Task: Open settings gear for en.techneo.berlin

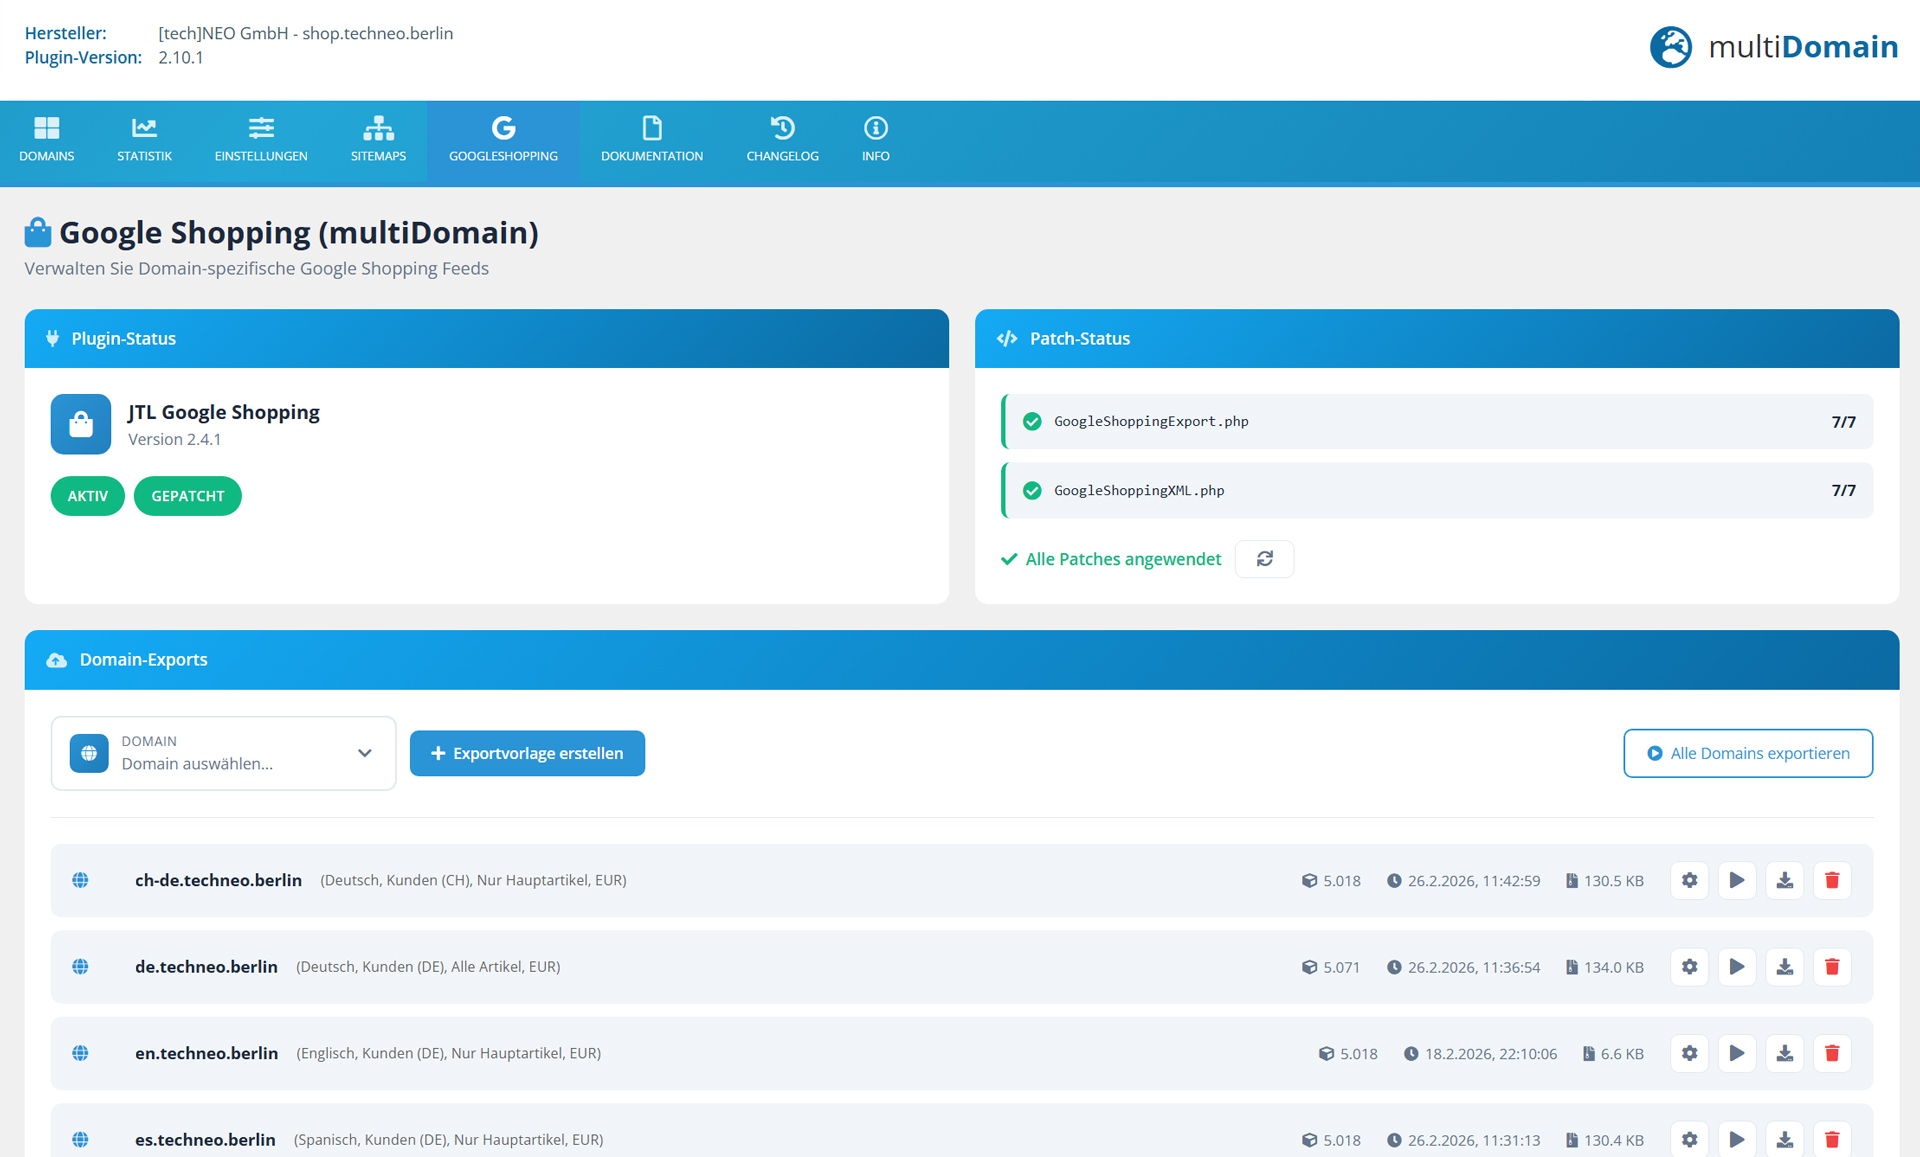Action: [x=1689, y=1053]
